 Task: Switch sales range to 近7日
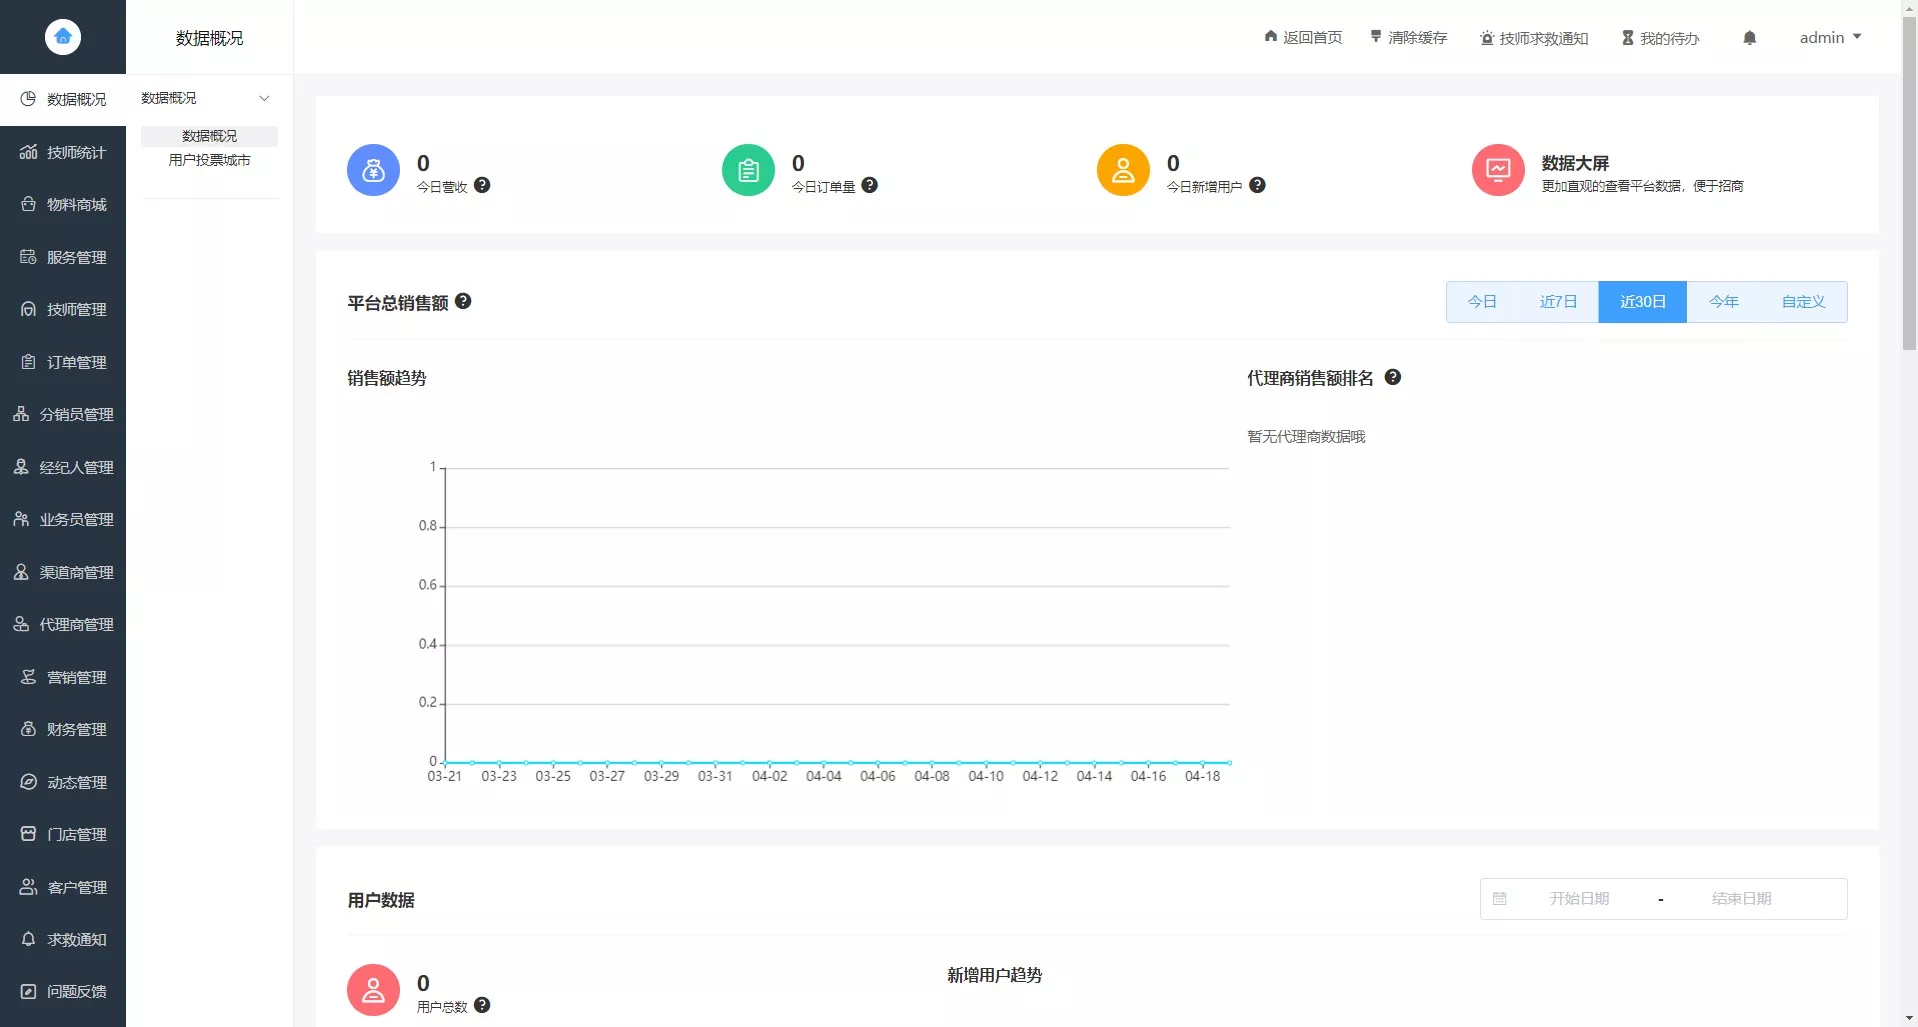pyautogui.click(x=1558, y=302)
